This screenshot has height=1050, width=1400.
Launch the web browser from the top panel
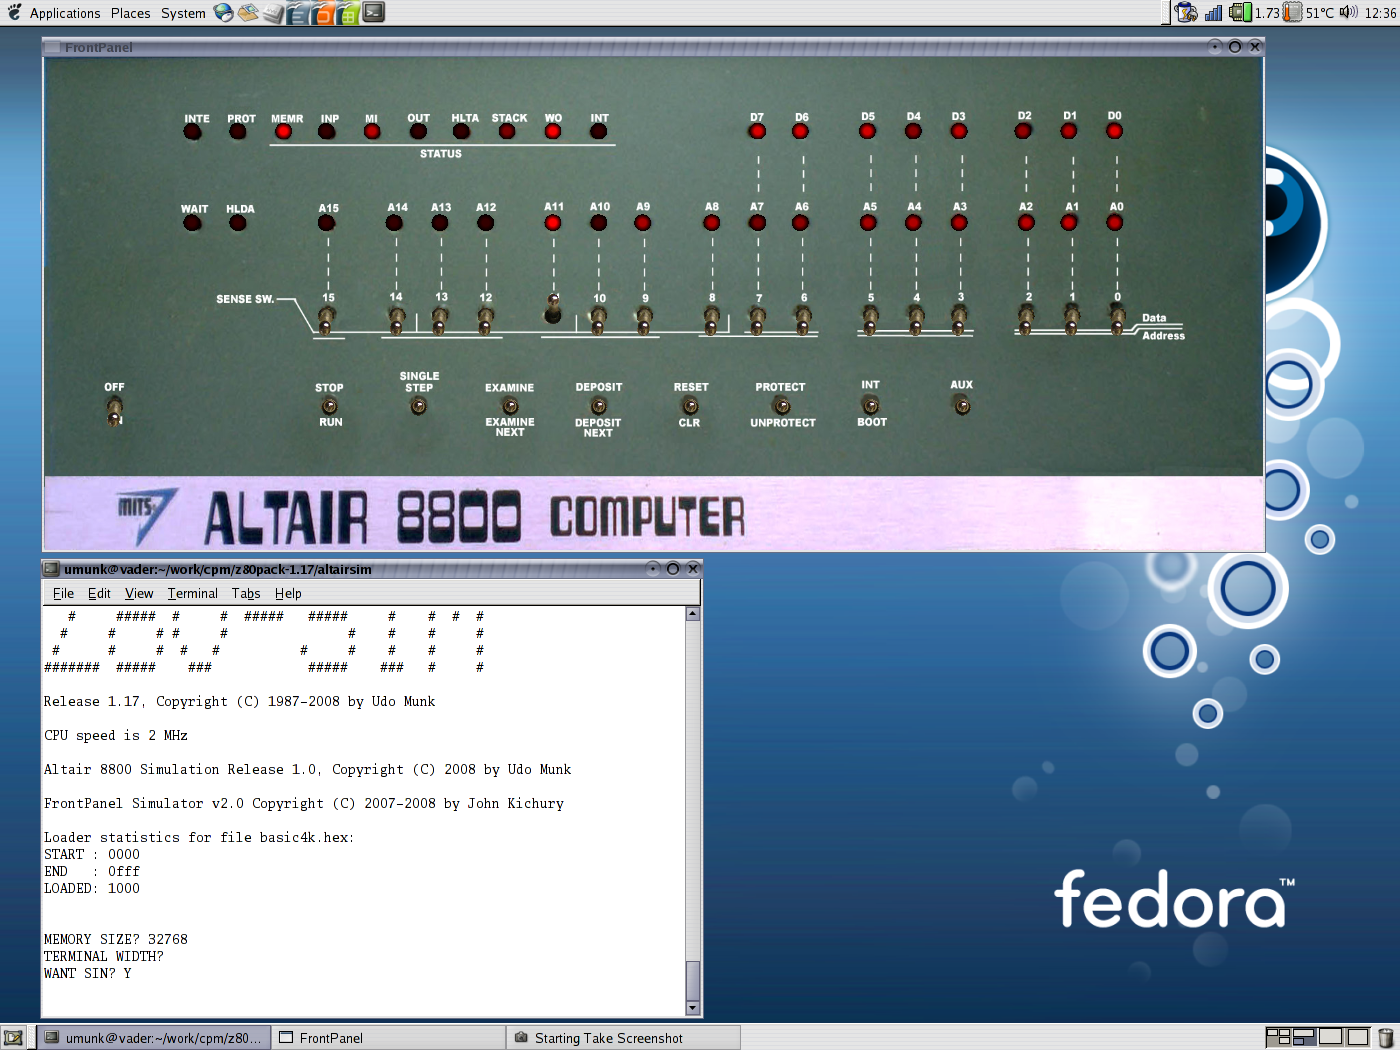click(222, 13)
